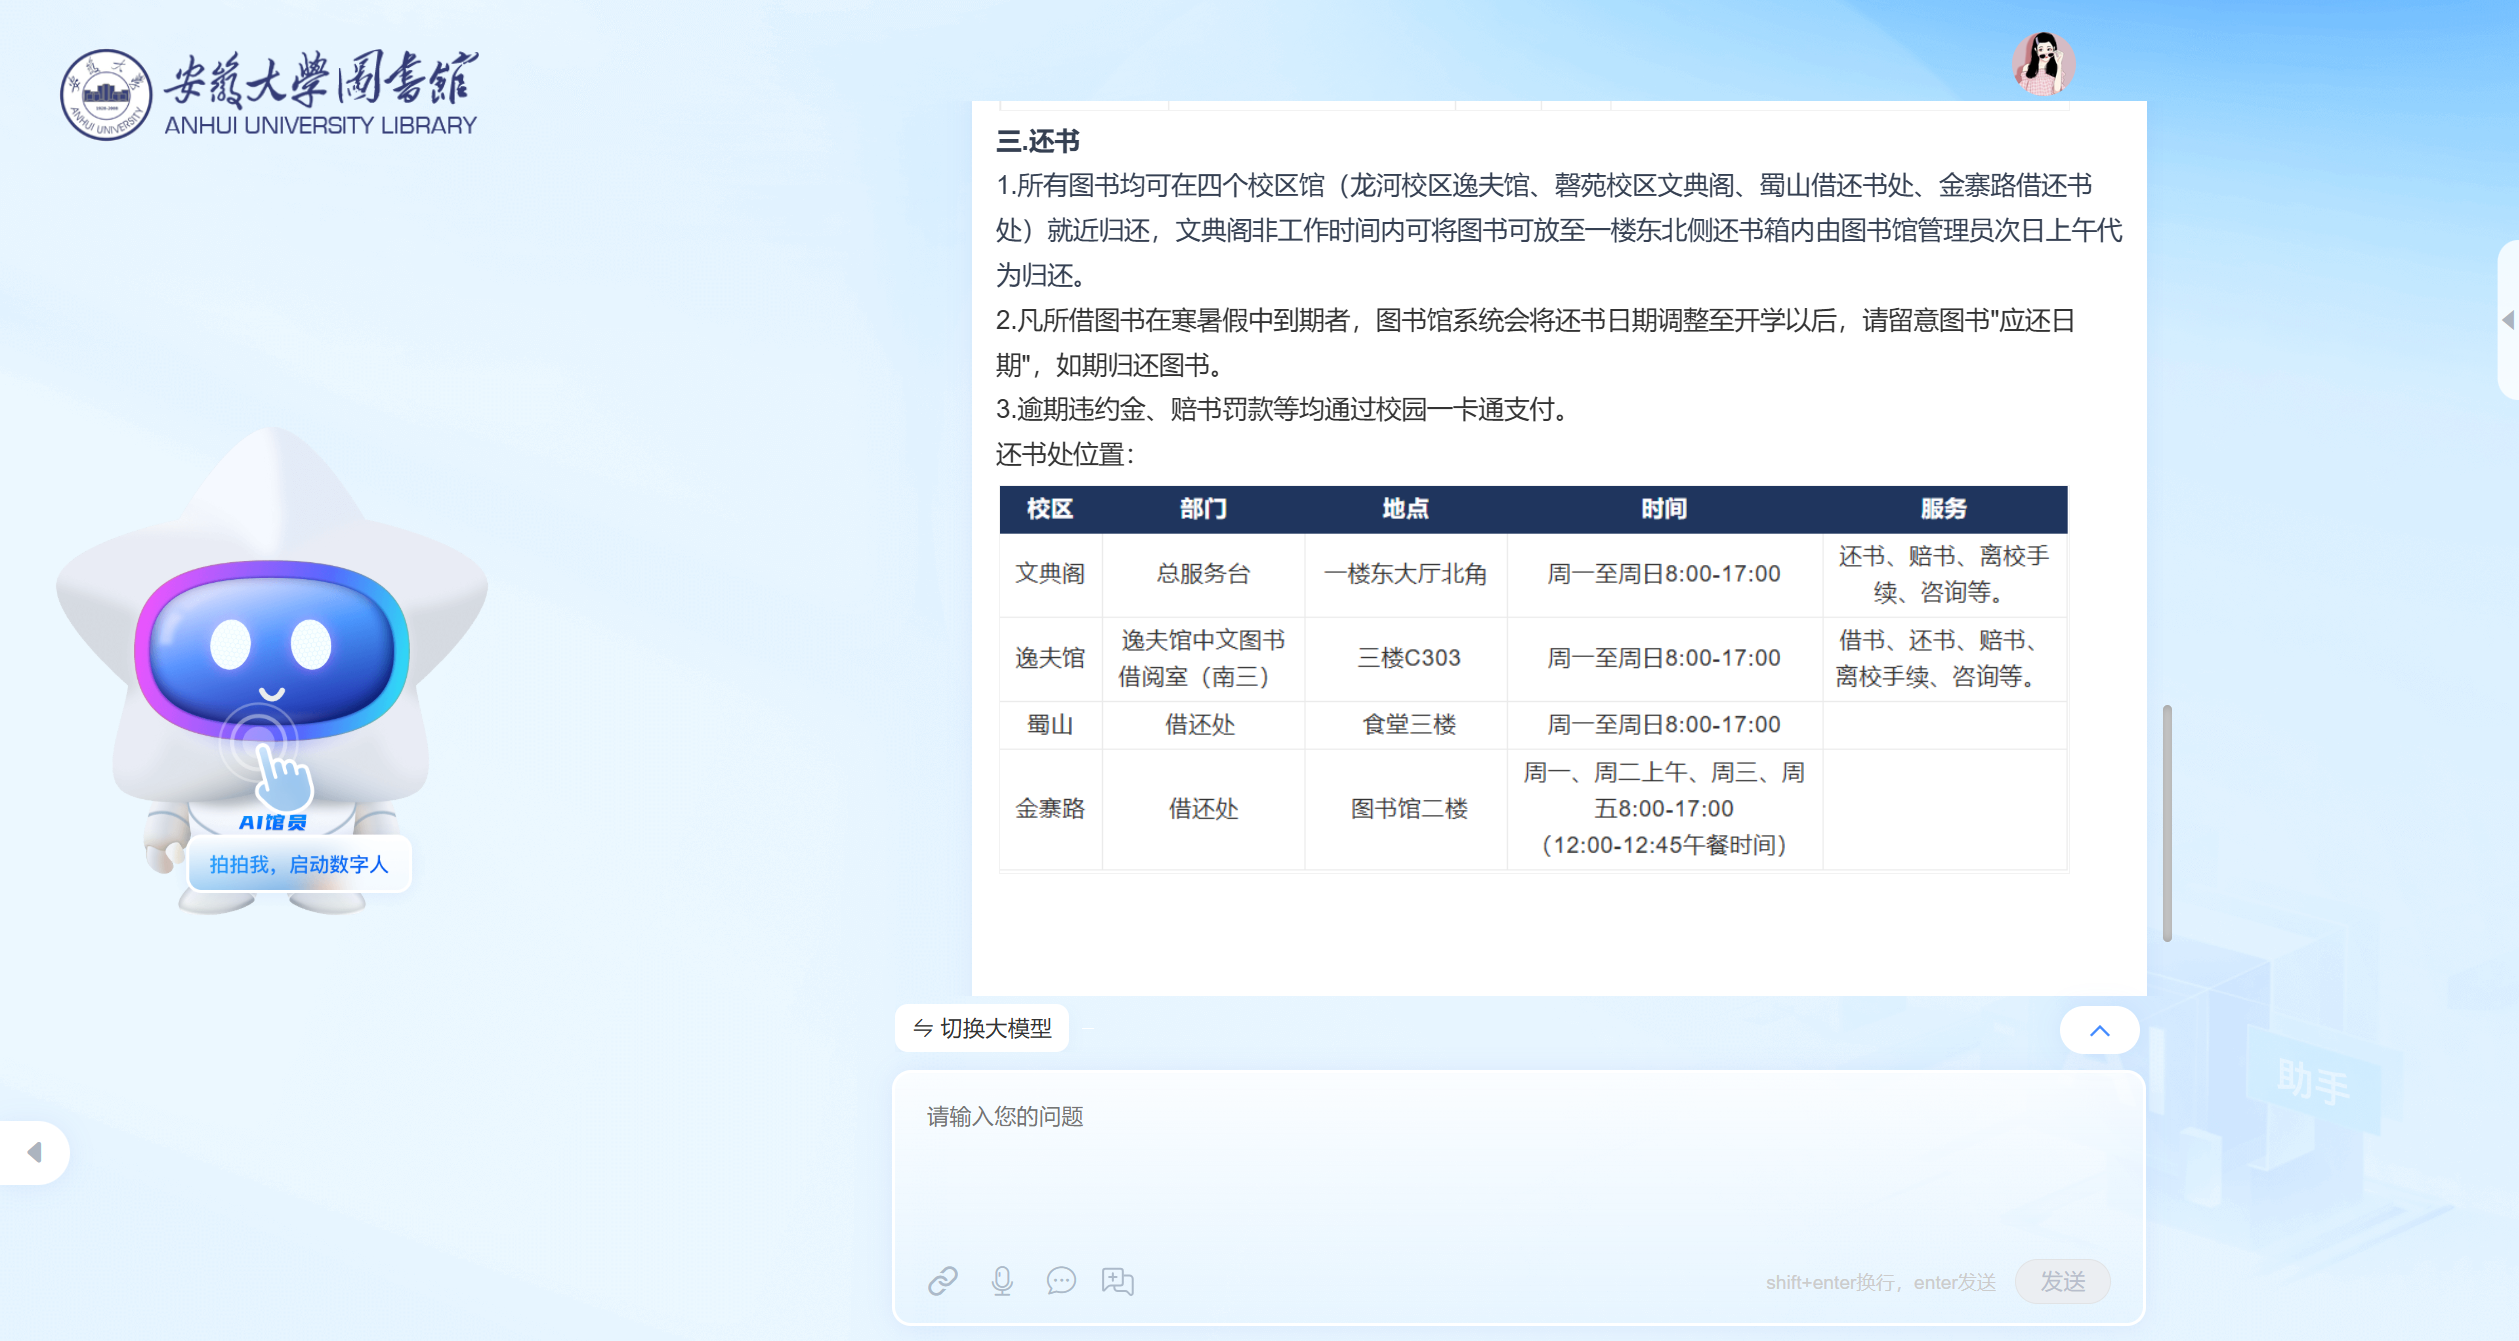This screenshot has width=2519, height=1341.
Task: Collapse panel with the up chevron button
Action: (2099, 1030)
